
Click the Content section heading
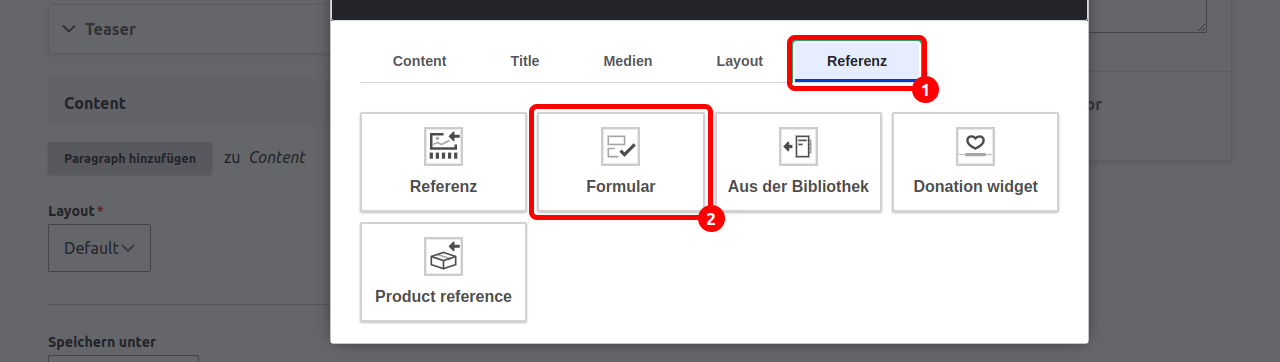pos(95,103)
